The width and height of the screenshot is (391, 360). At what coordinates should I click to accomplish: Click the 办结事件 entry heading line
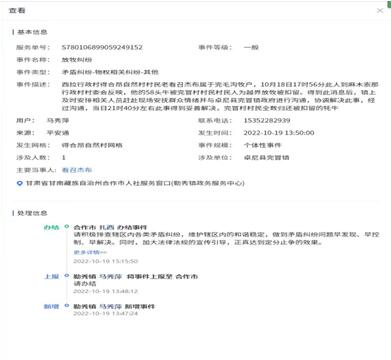[110, 227]
